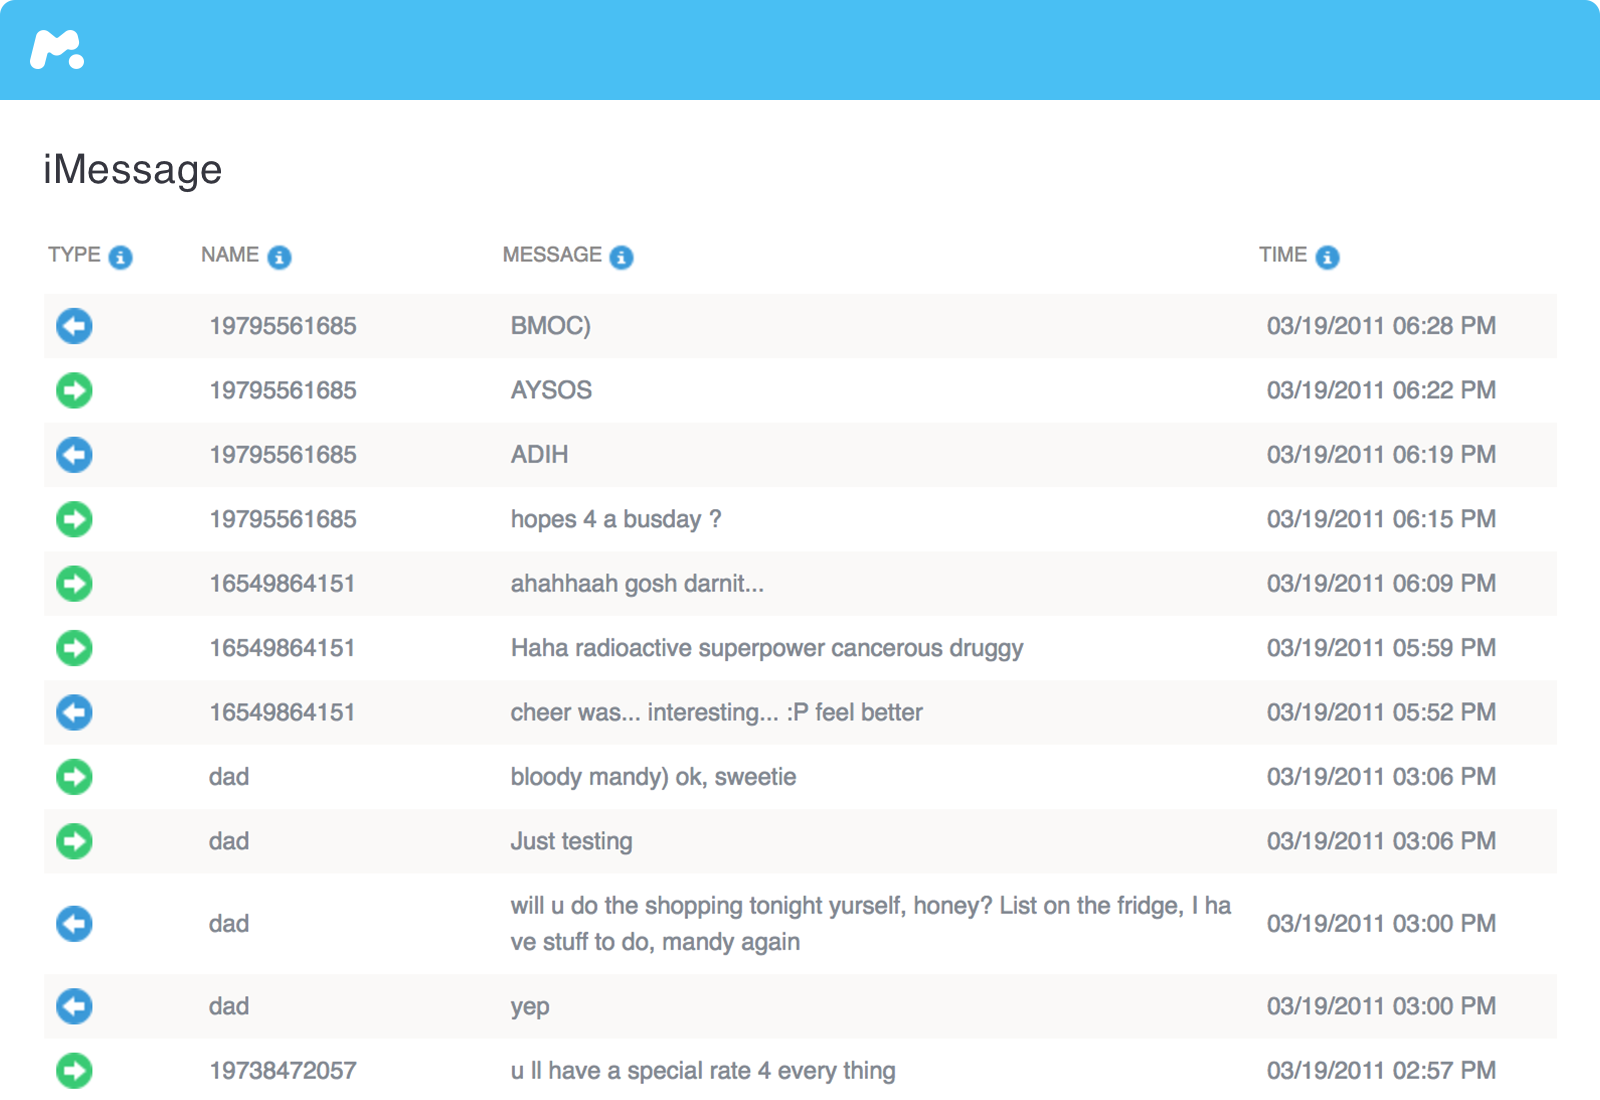Click incoming arrow on 'cheer was... interesting' row
This screenshot has height=1100, width=1600.
pos(74,712)
